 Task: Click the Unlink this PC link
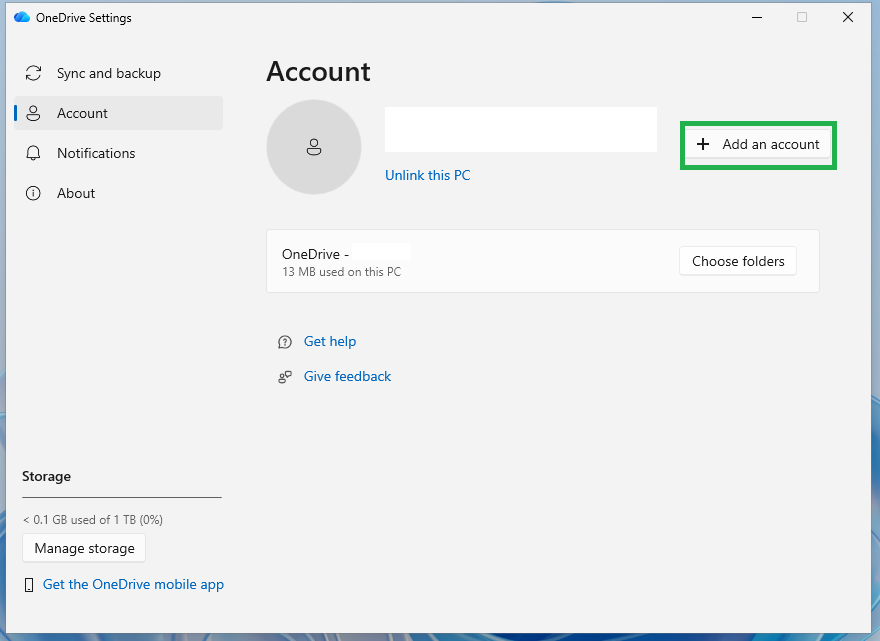click(x=428, y=176)
